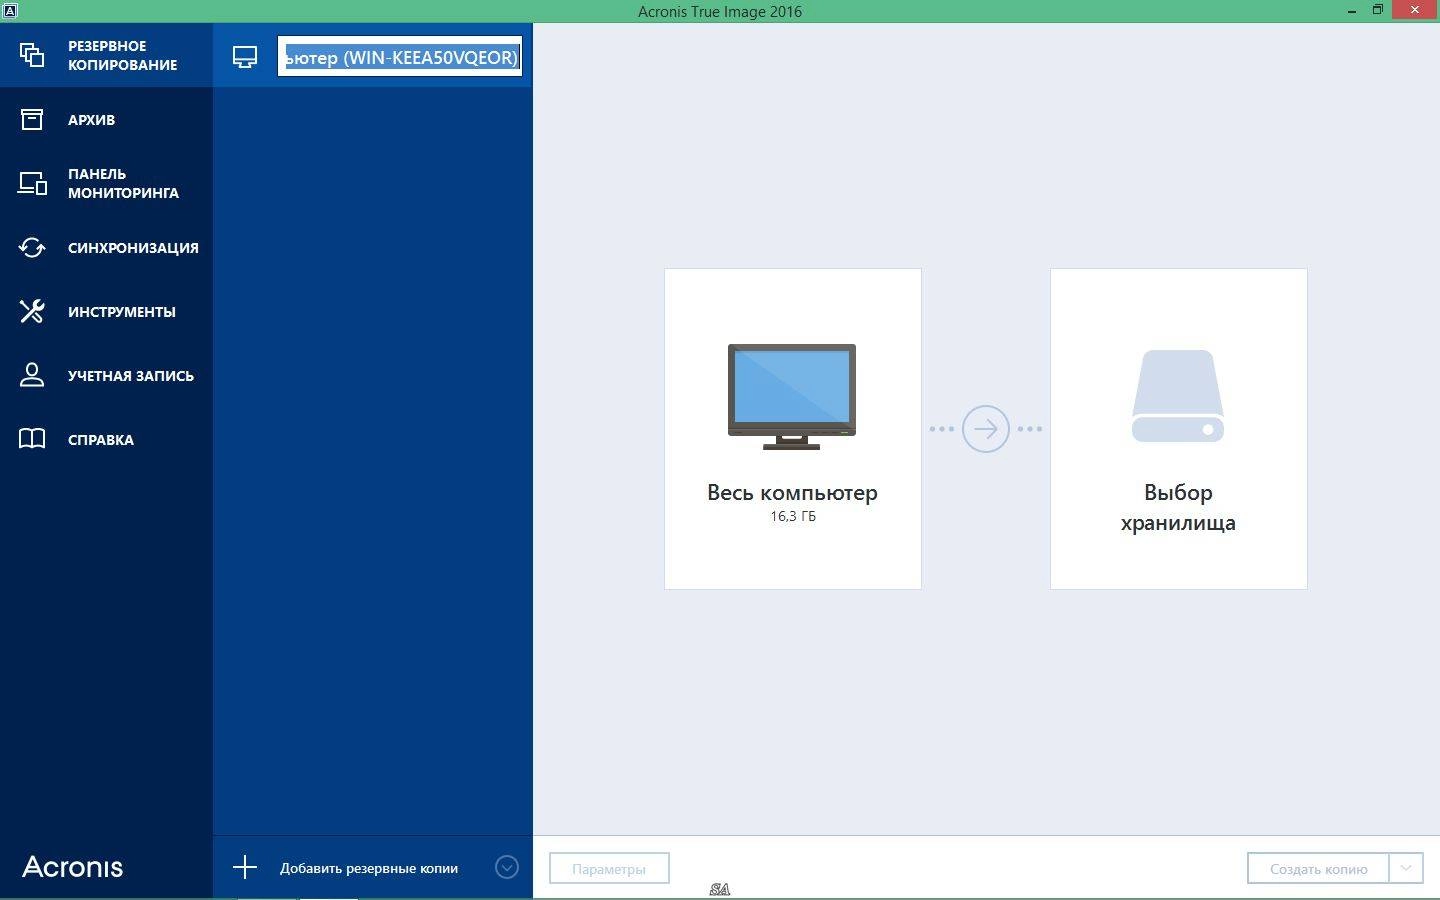
Task: Click the arrow circle between source and destination
Action: 986,428
